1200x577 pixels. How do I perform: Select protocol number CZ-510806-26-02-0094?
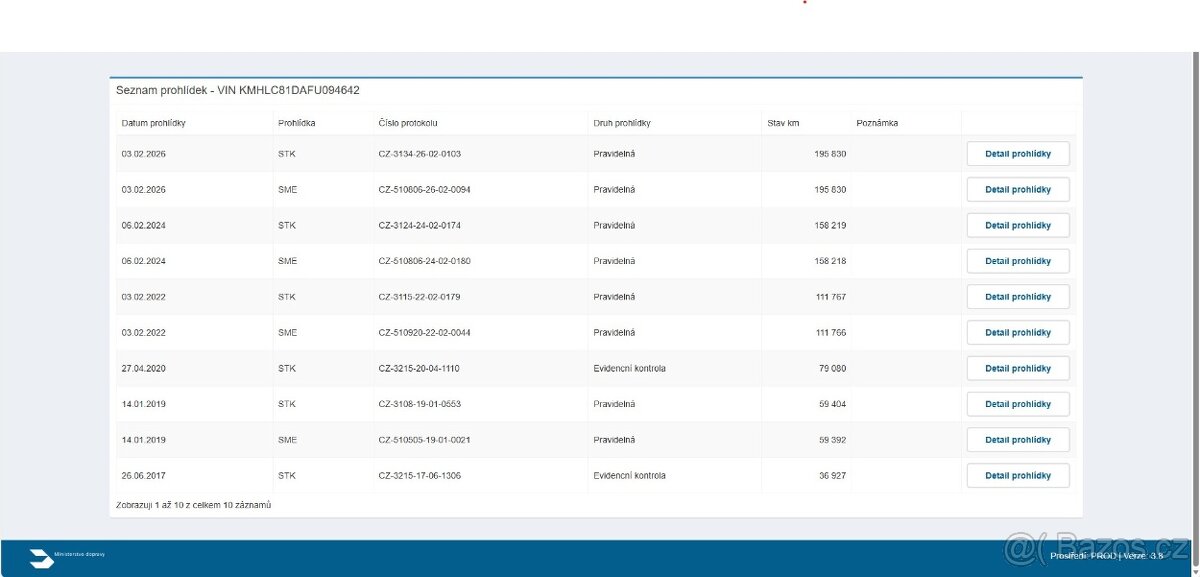tap(424, 190)
